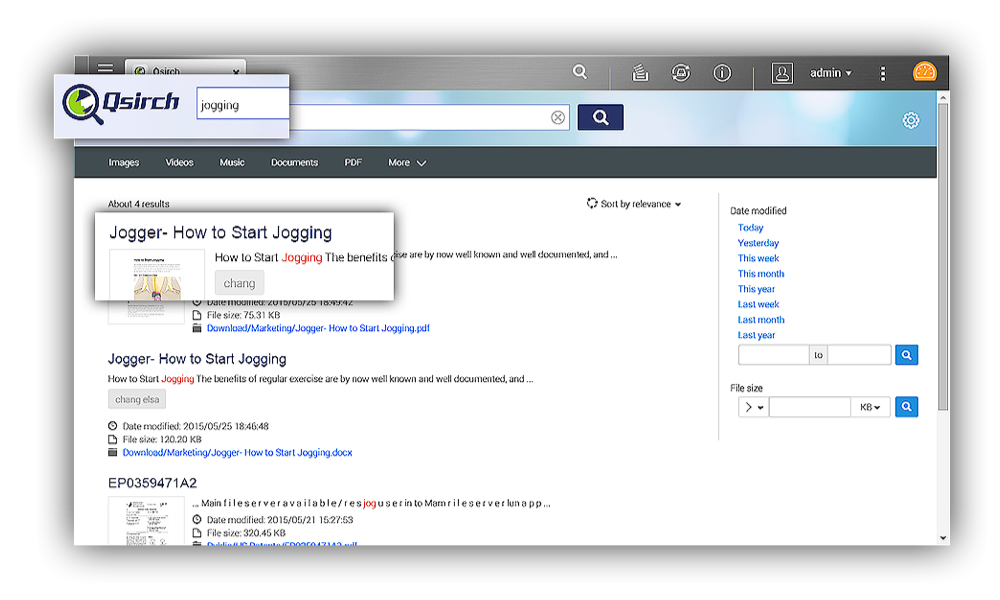Filter date modified to Last year

pos(756,335)
